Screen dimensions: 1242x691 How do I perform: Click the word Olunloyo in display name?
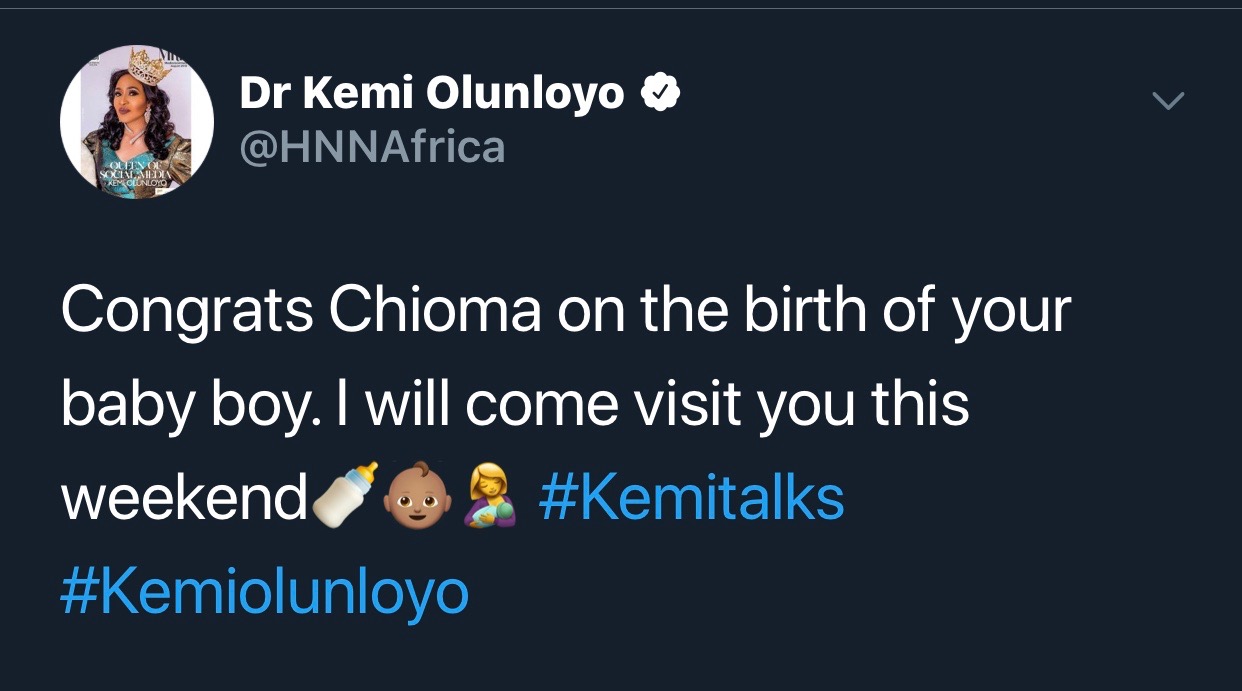tap(525, 94)
